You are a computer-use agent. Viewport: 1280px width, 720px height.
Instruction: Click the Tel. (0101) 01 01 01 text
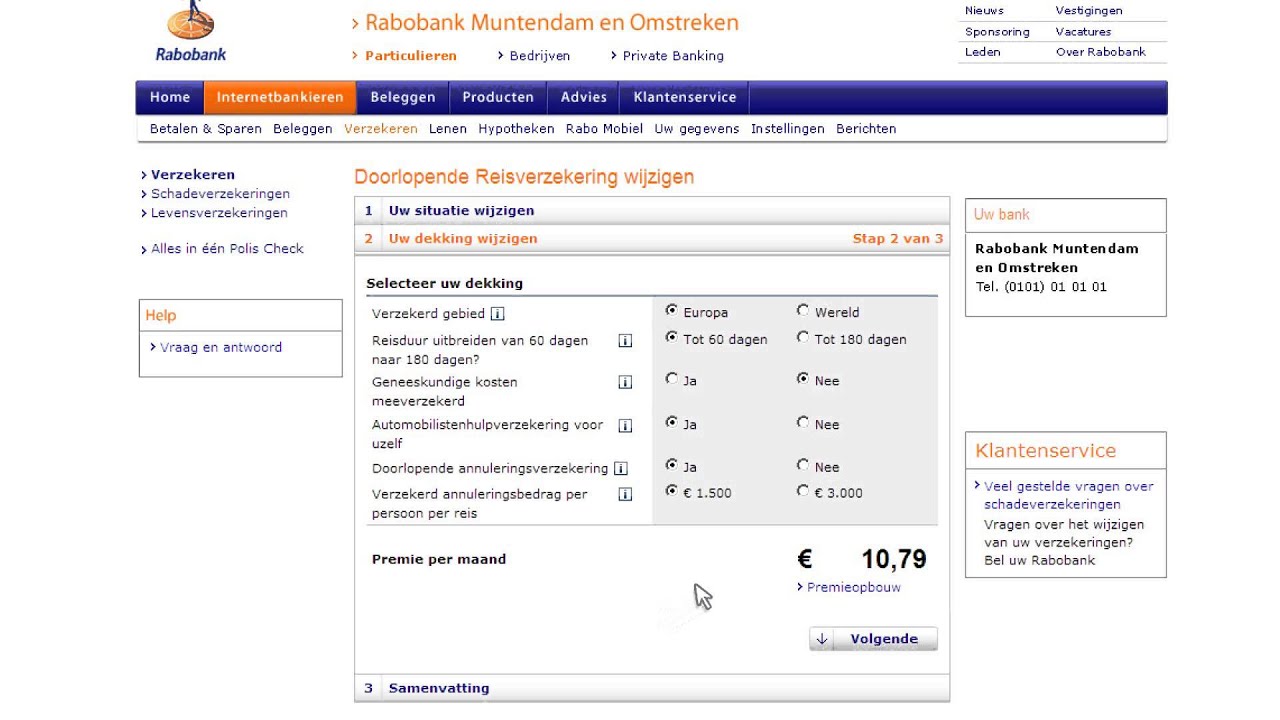coord(1041,287)
